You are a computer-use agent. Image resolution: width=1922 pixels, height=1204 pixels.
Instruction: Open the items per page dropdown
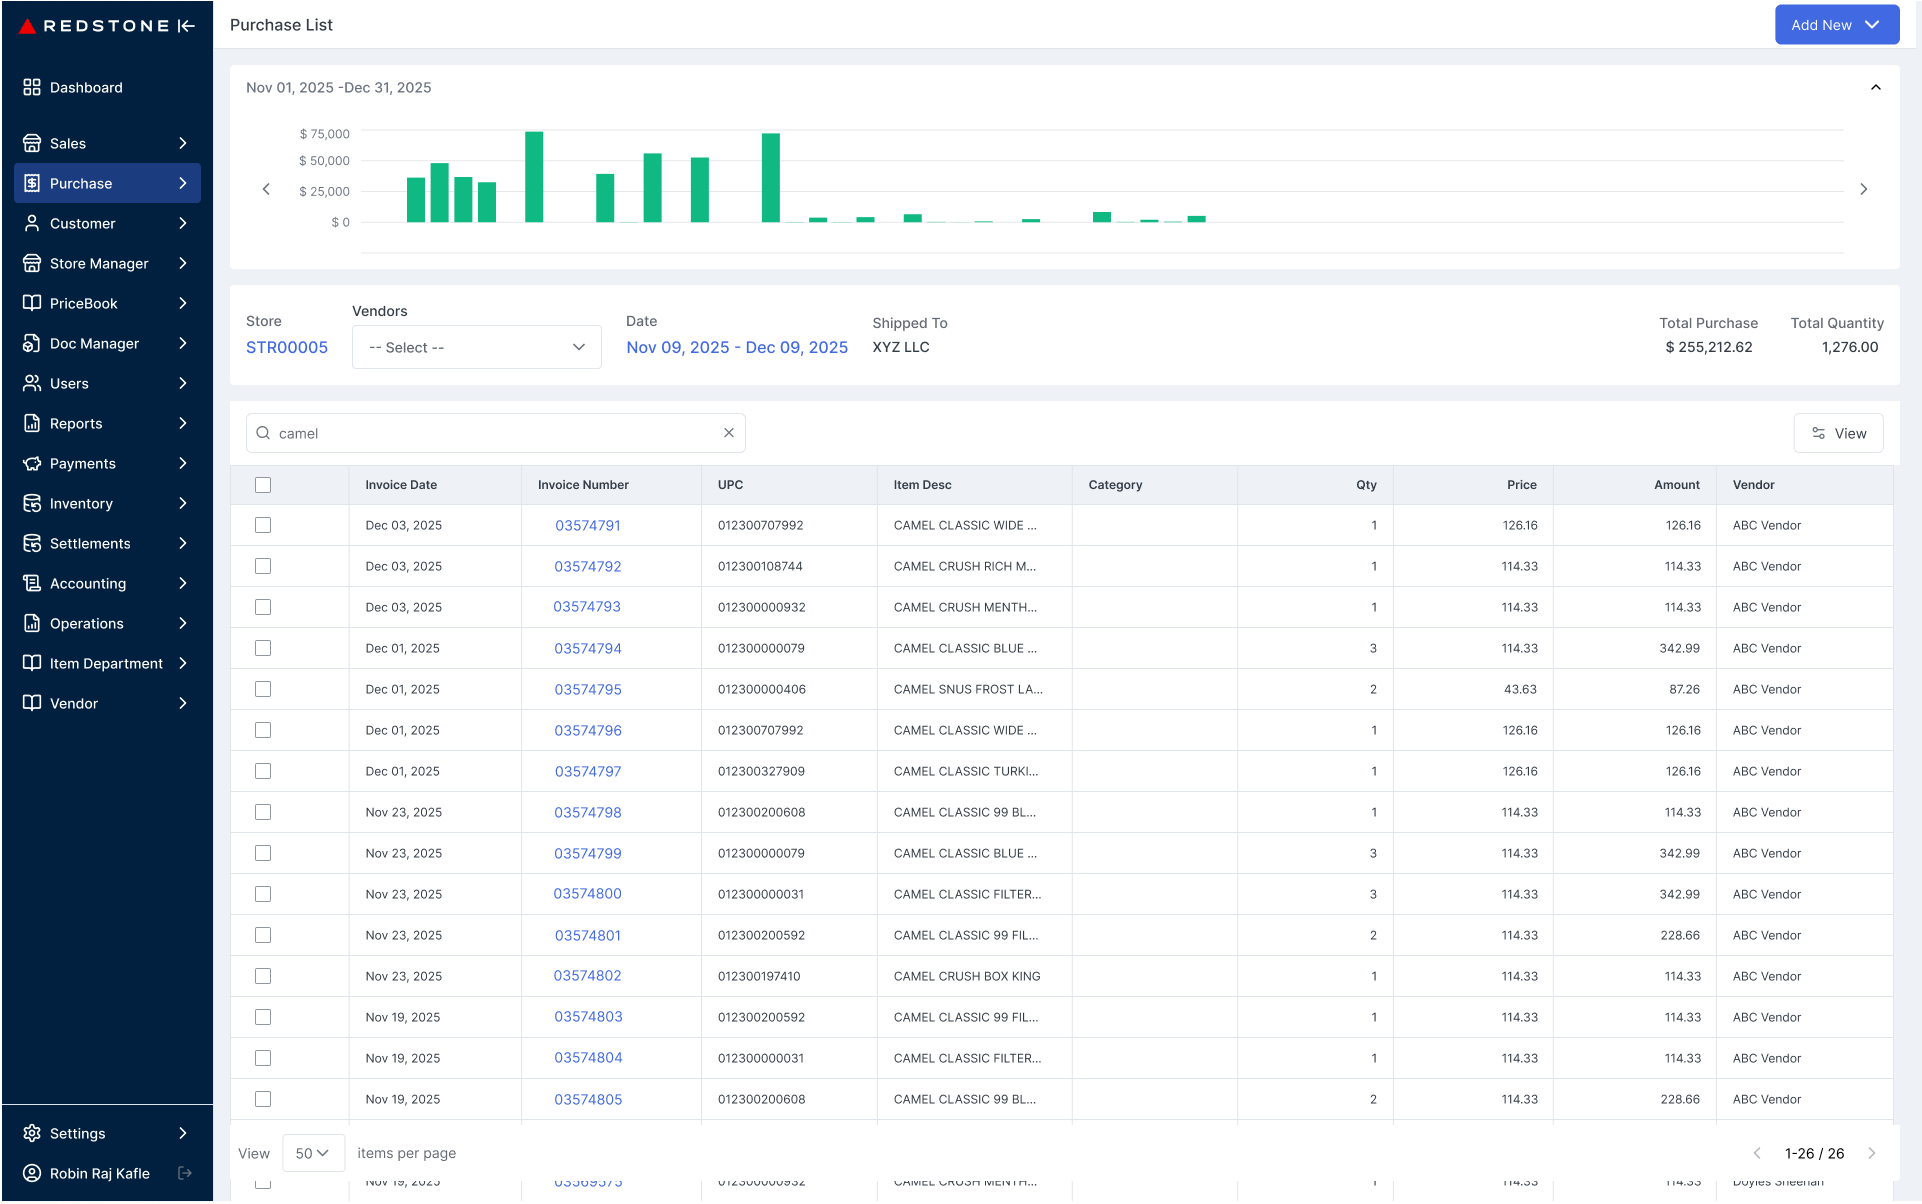pyautogui.click(x=313, y=1152)
